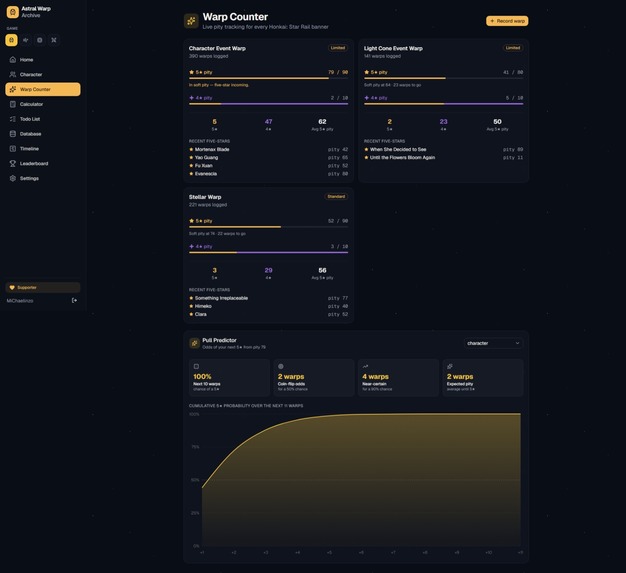Click the Stellar Warp card title

pyautogui.click(x=205, y=197)
